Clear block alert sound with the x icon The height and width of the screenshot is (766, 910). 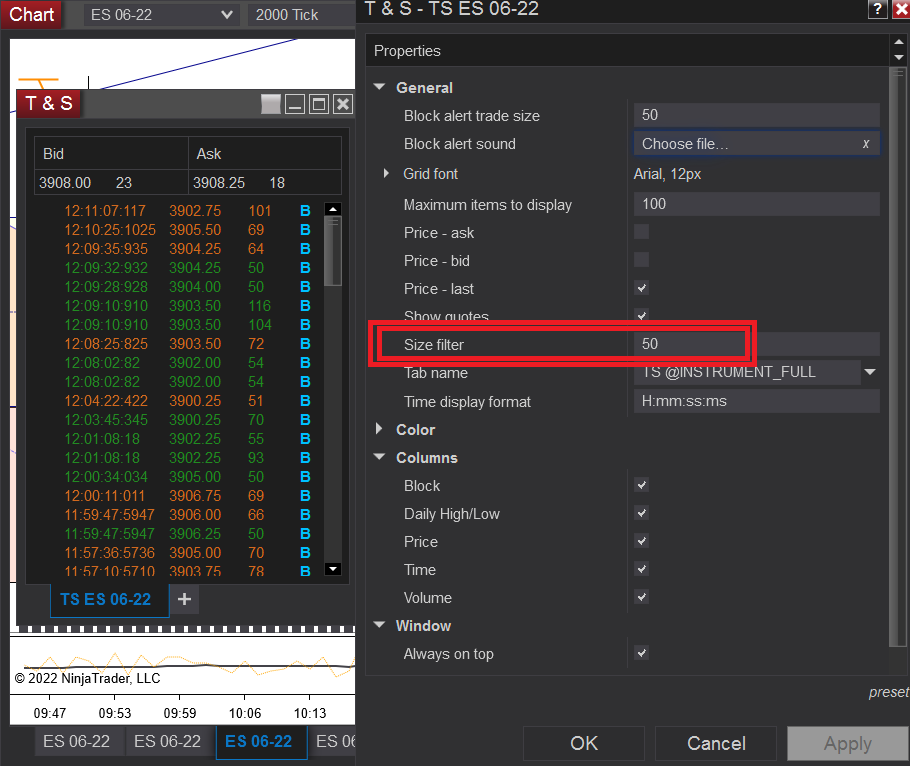tap(865, 144)
